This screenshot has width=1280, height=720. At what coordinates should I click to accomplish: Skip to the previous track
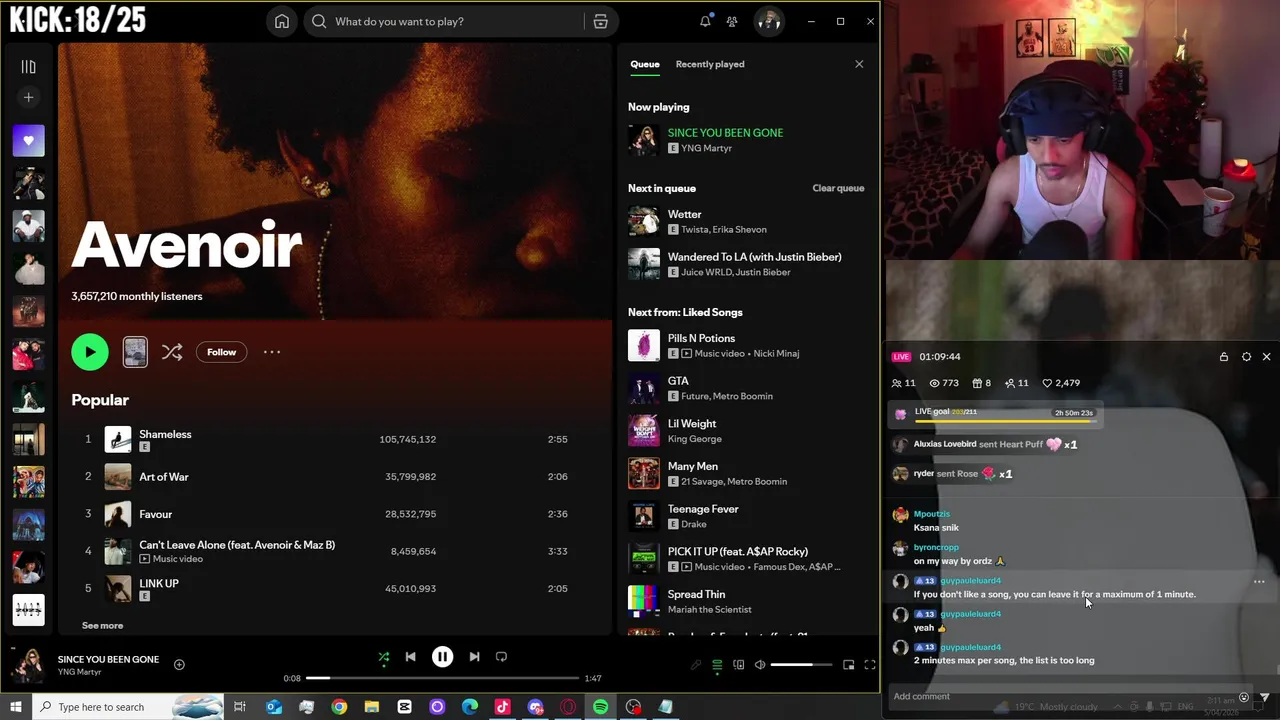point(410,657)
